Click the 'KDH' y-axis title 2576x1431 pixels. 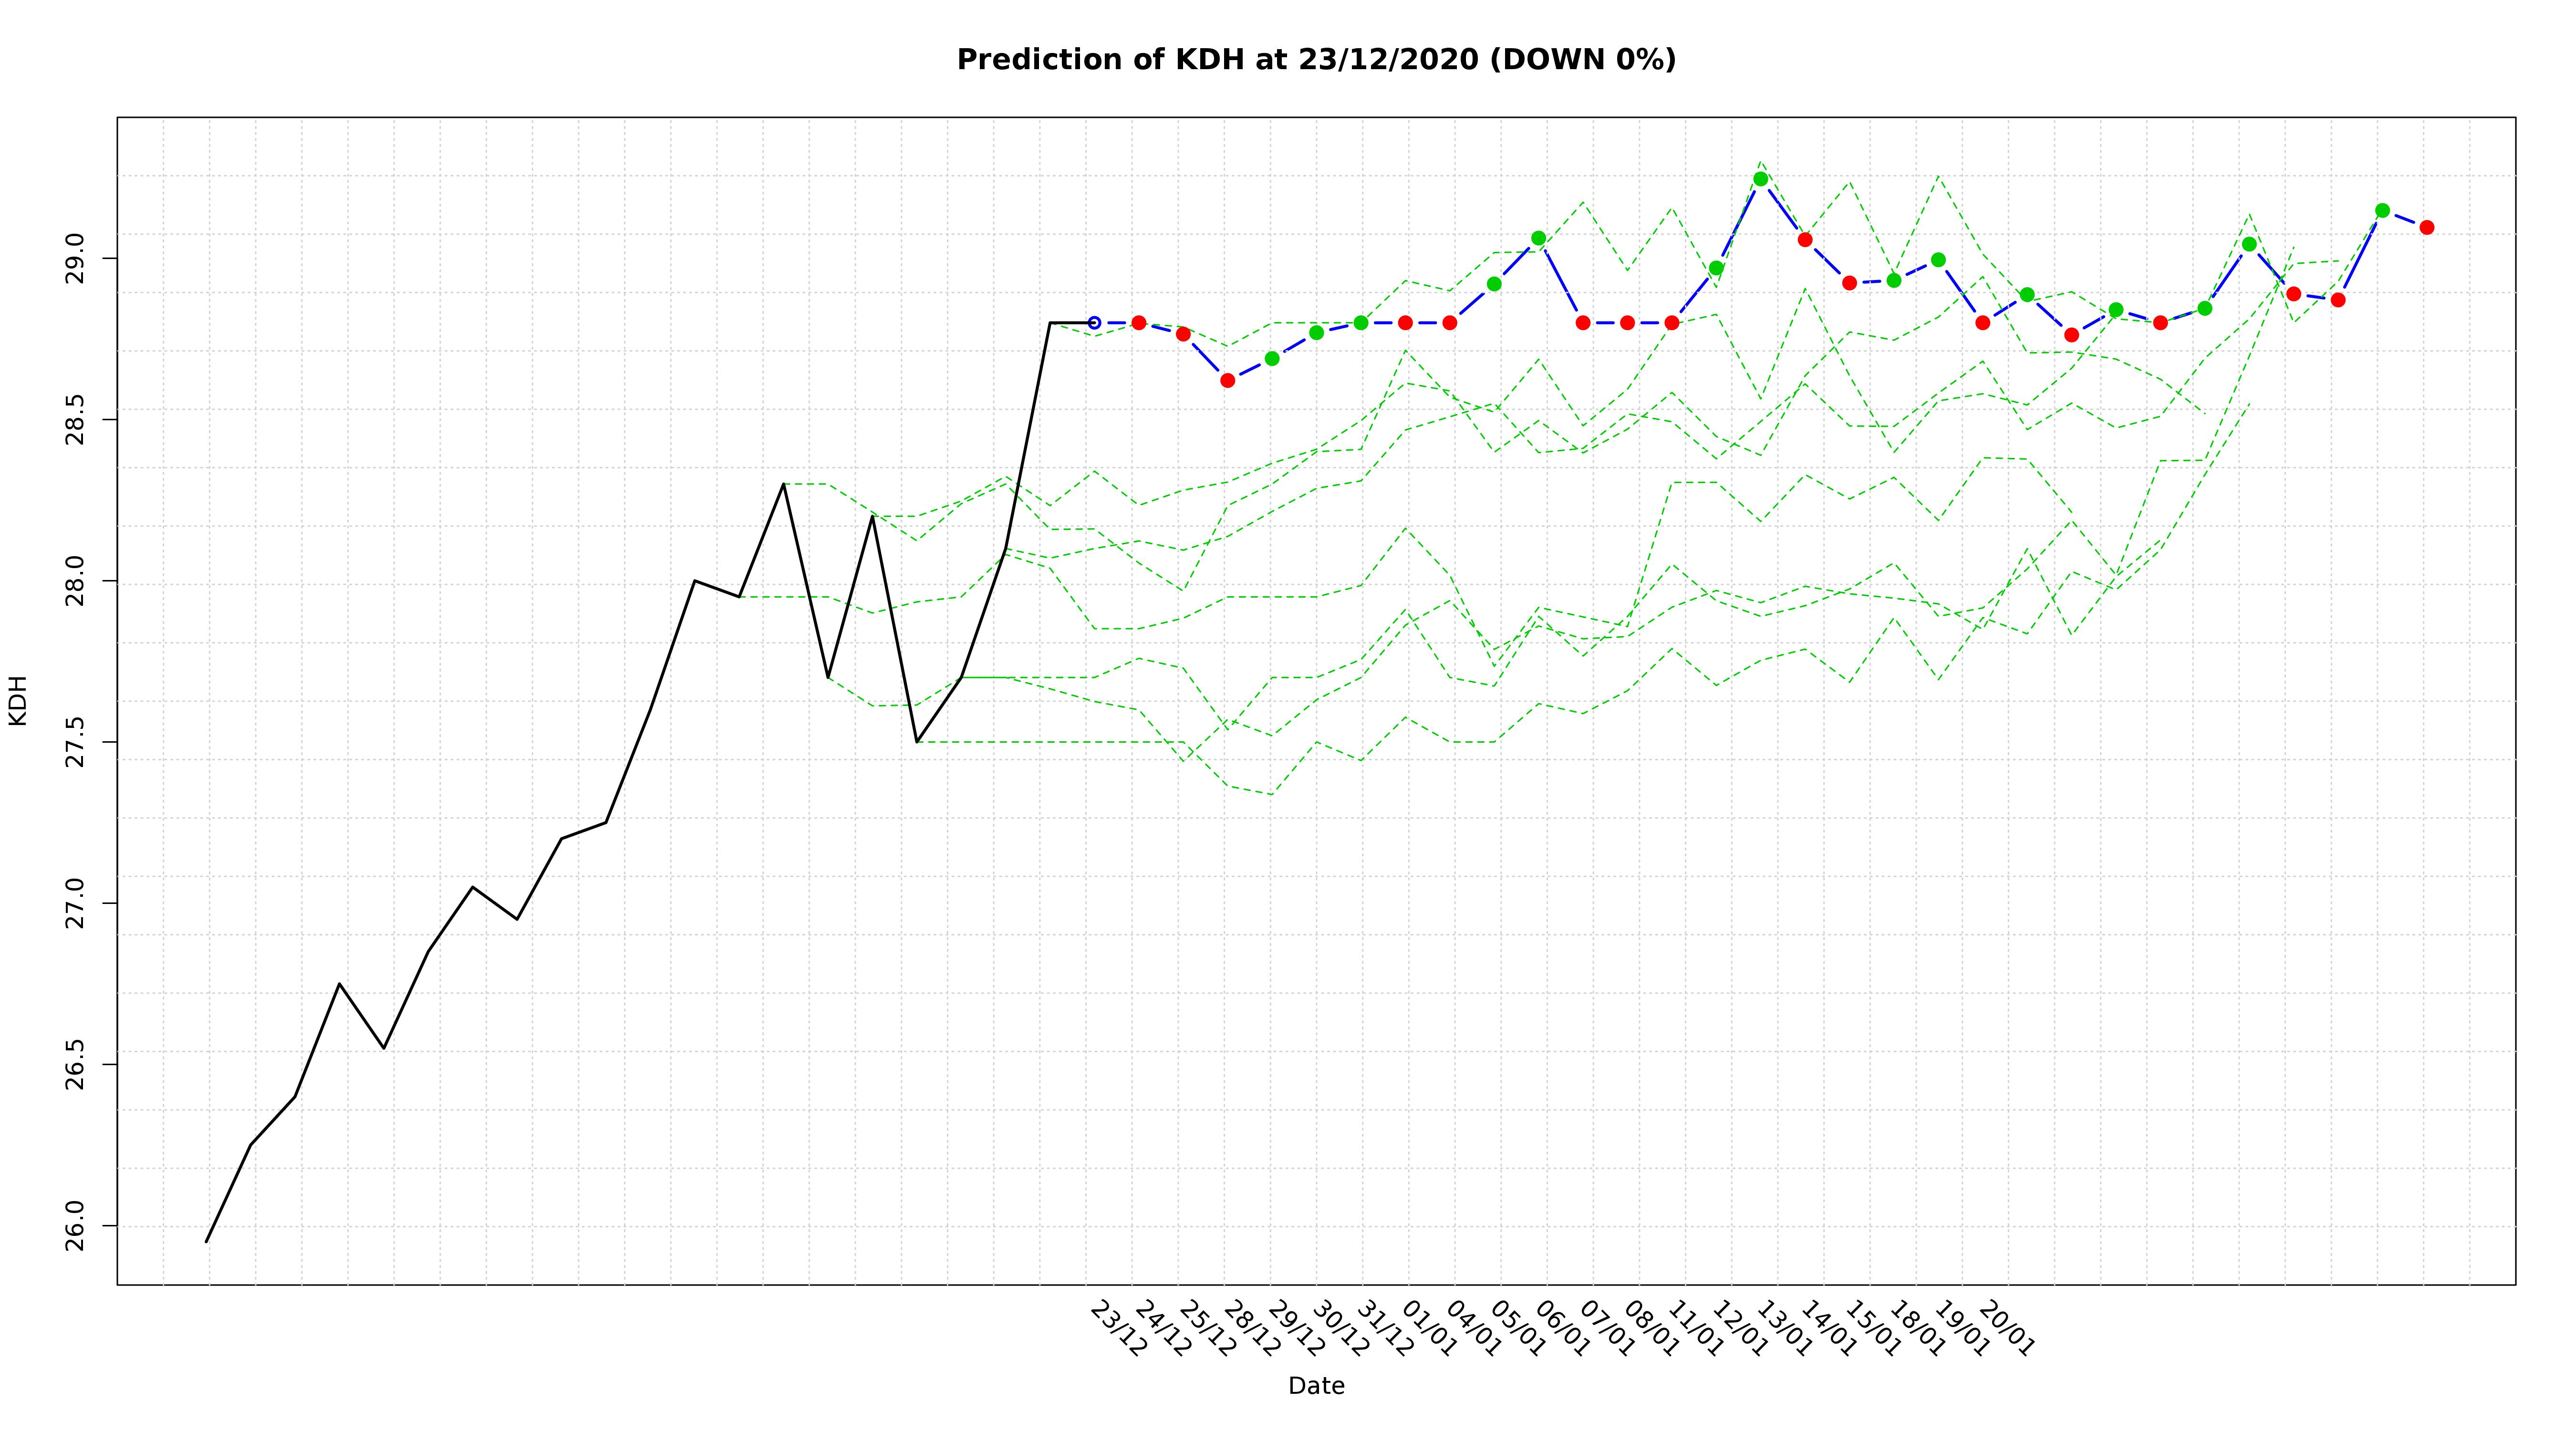[18, 700]
